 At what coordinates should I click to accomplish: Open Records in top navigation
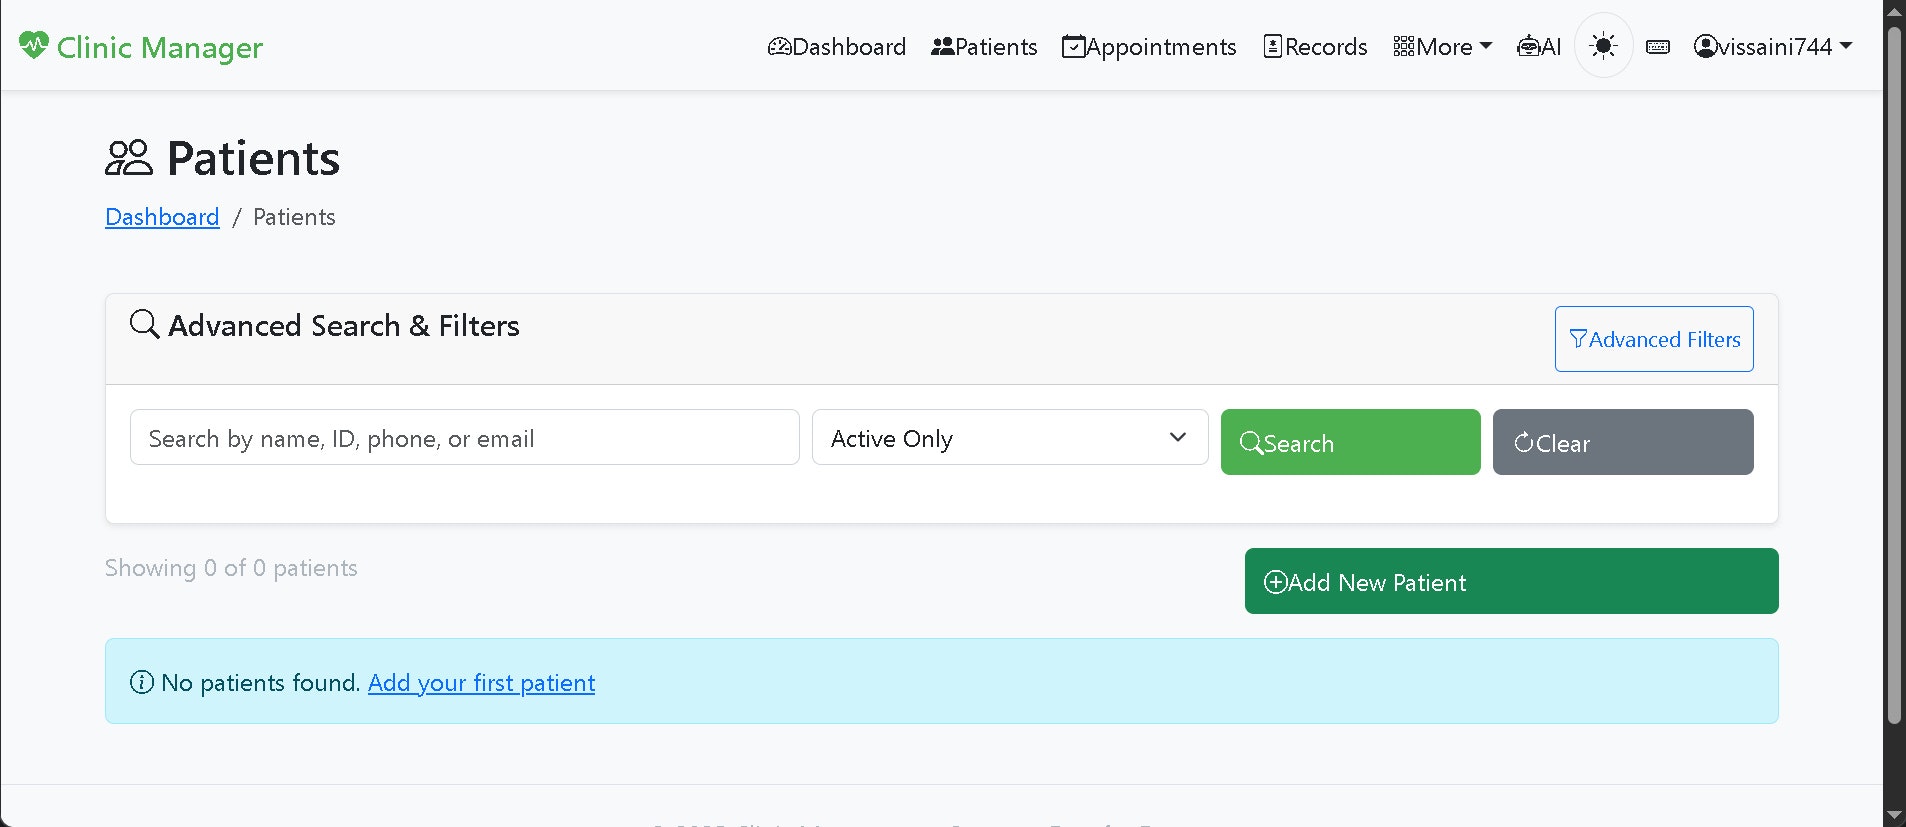[1315, 47]
